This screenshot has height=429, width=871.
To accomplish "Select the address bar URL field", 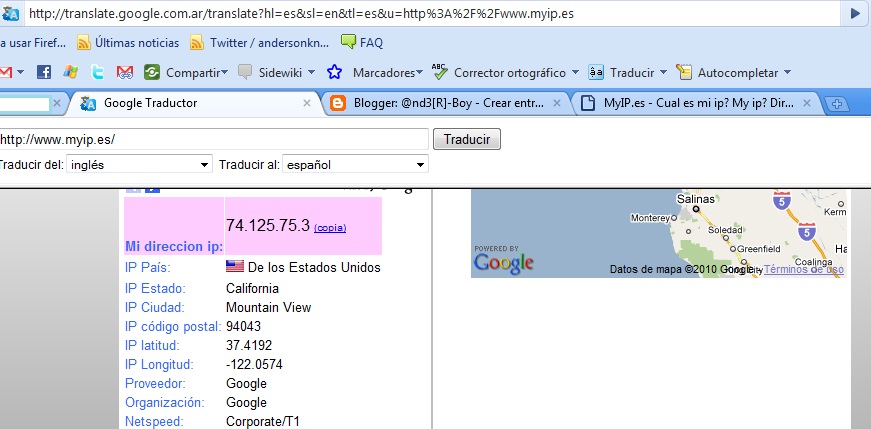I will tap(433, 14).
